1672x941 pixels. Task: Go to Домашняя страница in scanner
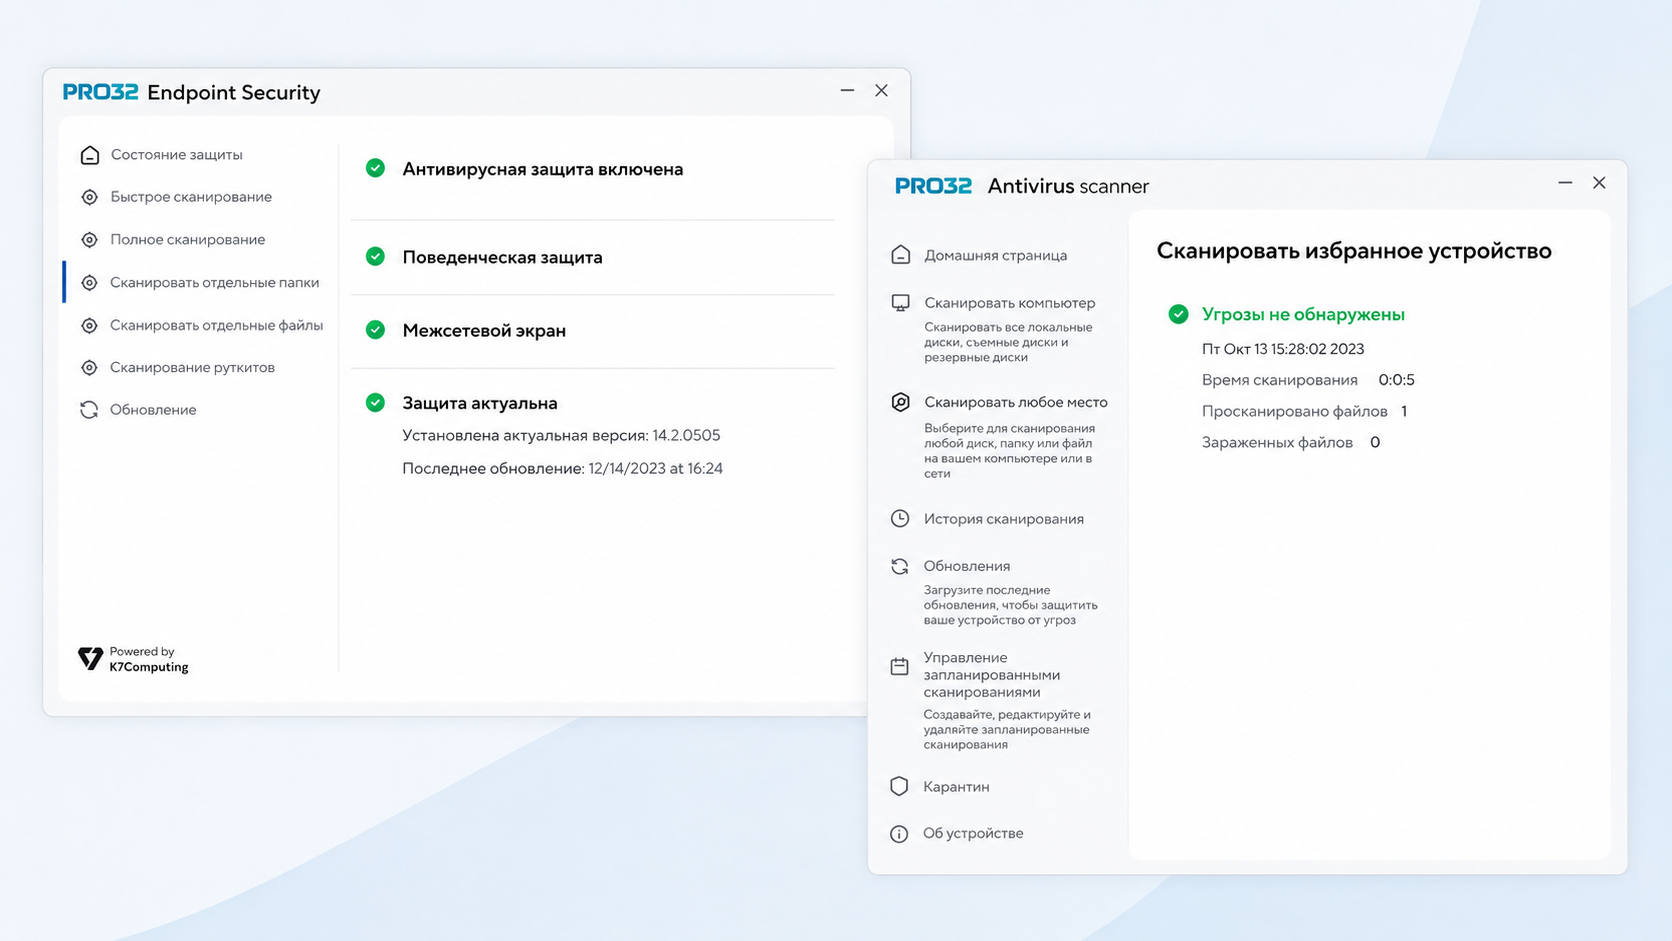pos(996,255)
